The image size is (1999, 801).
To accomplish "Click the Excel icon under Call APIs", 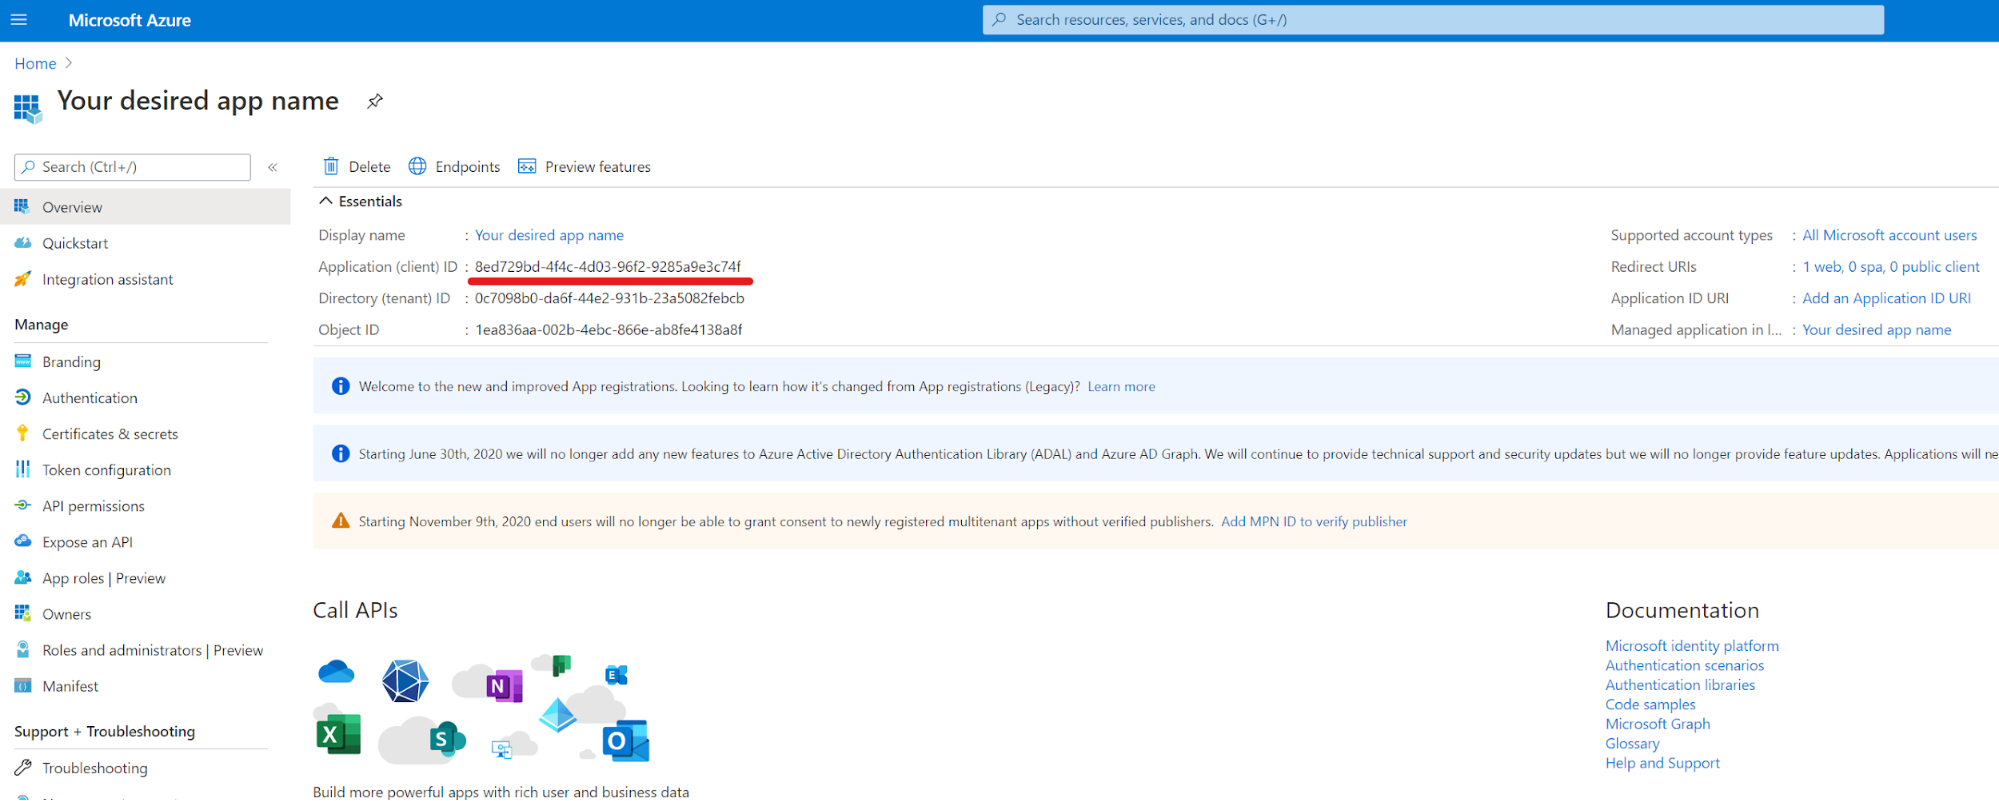I will (337, 735).
